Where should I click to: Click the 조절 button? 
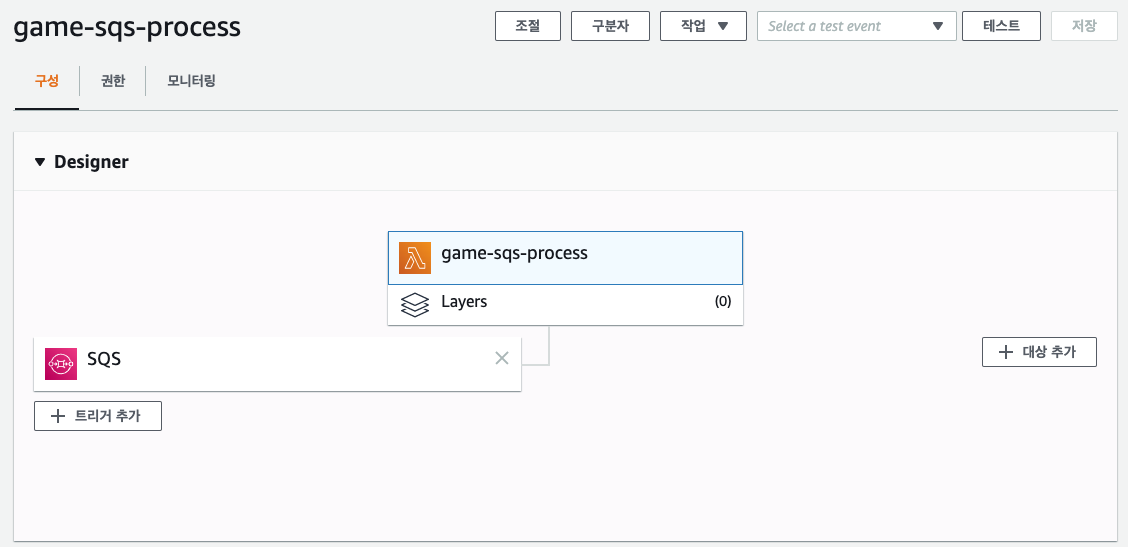tap(528, 26)
